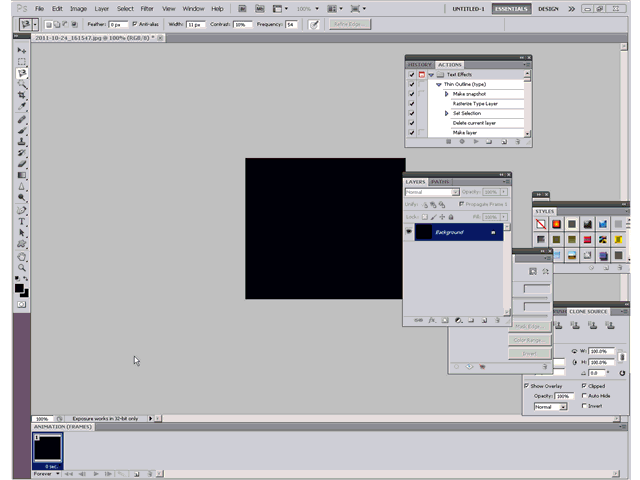Apply the red style swatch in Styles panel
This screenshot has height=480, width=640.
tap(587, 240)
